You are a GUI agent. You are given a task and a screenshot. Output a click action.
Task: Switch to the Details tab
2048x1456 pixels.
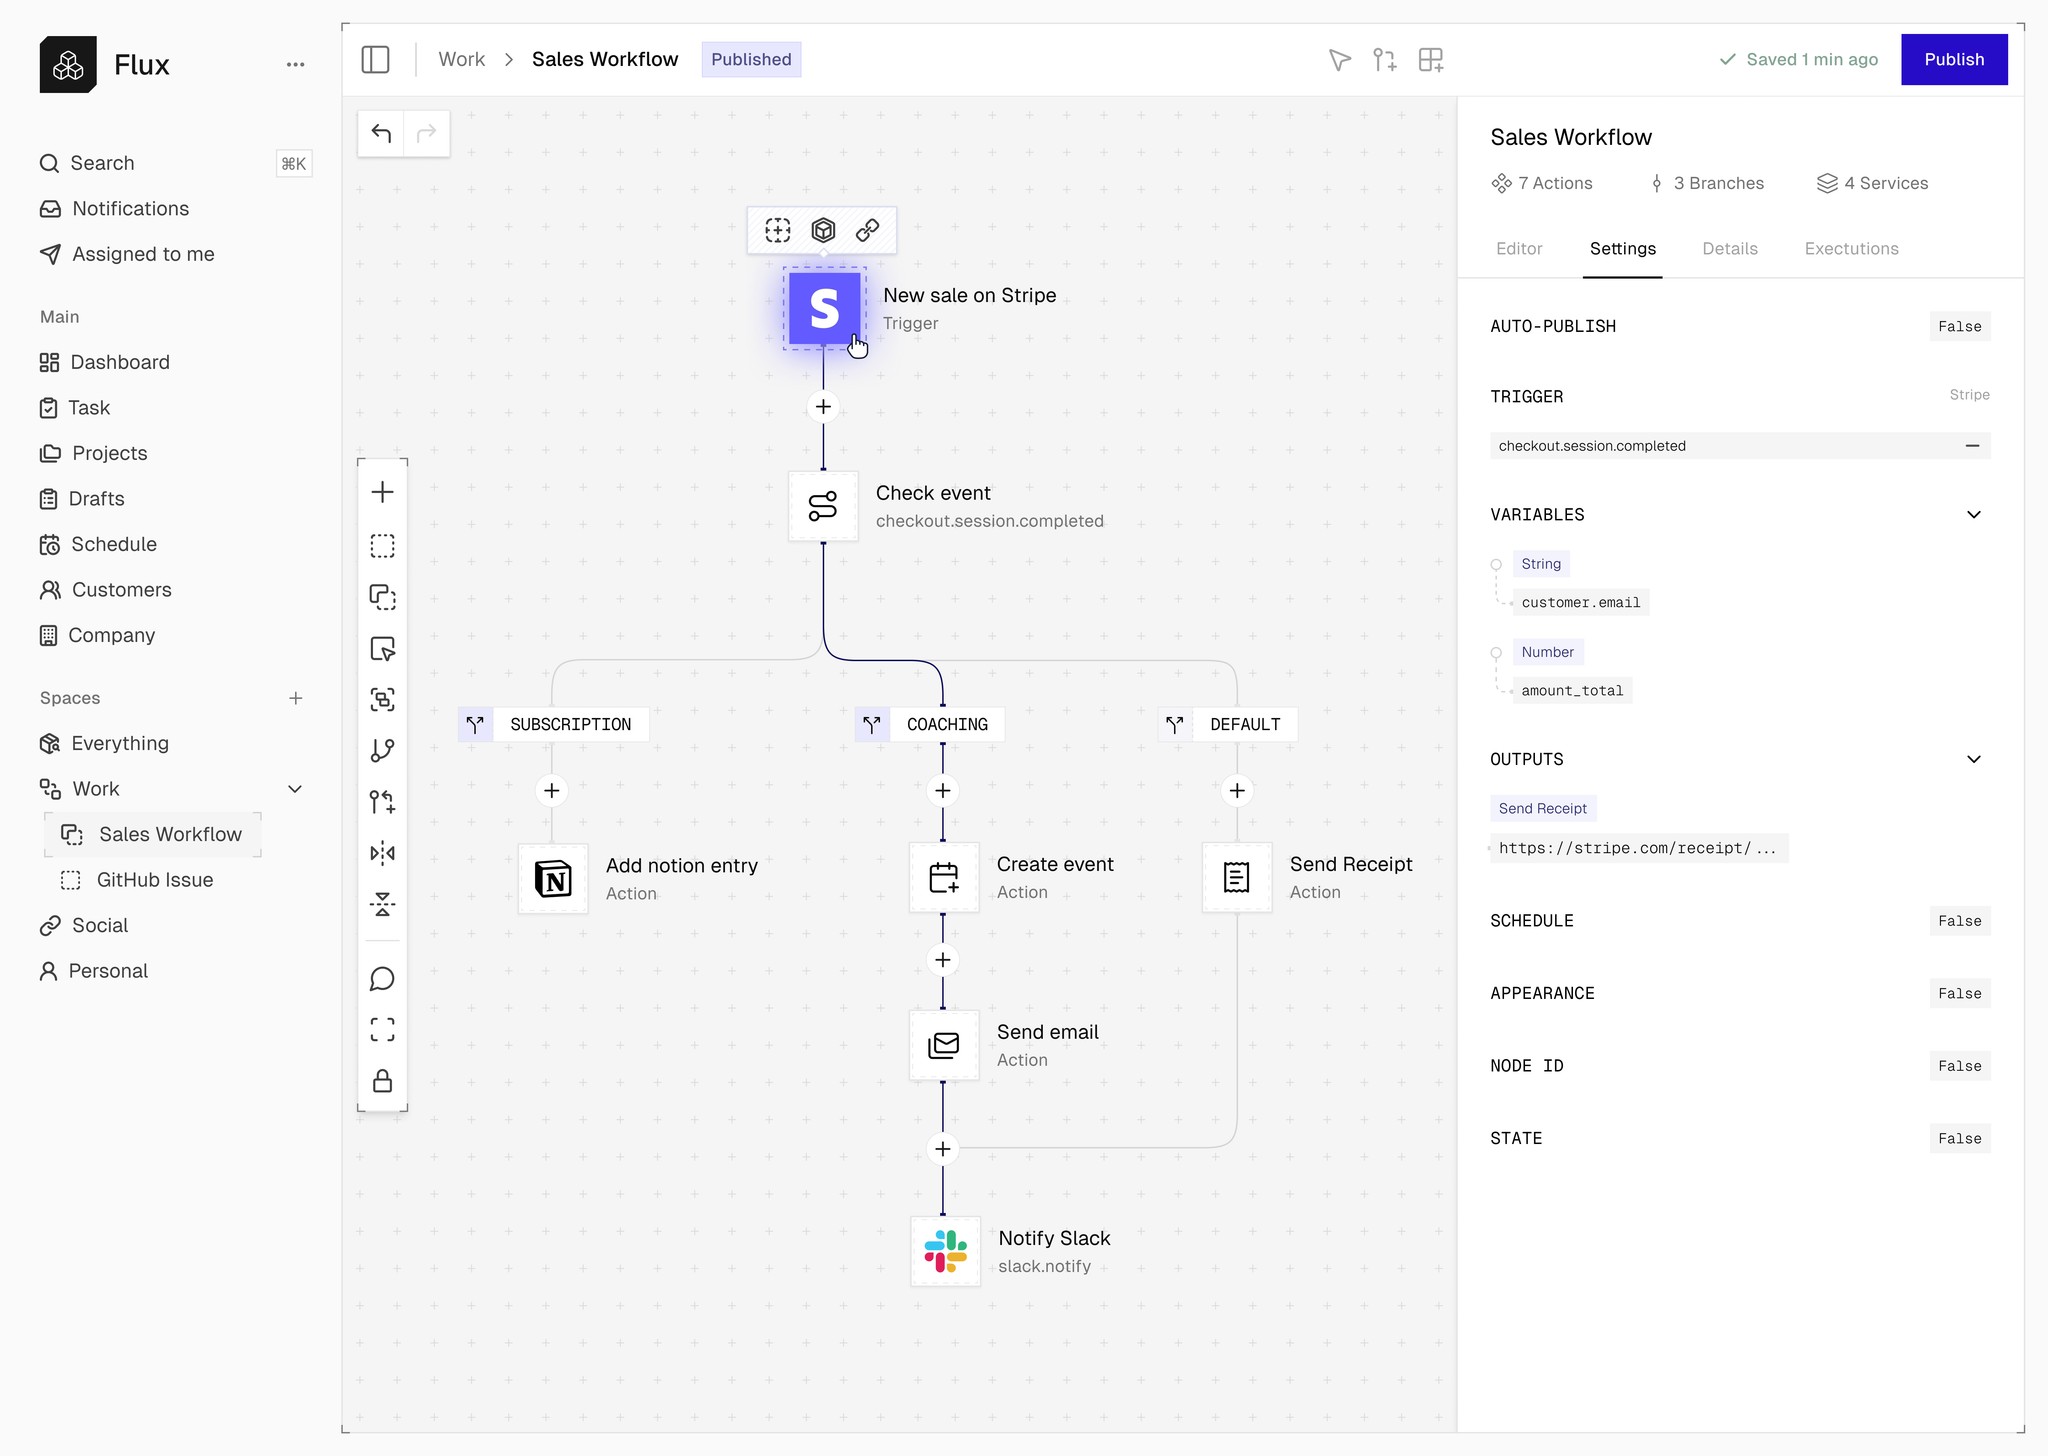pos(1729,249)
